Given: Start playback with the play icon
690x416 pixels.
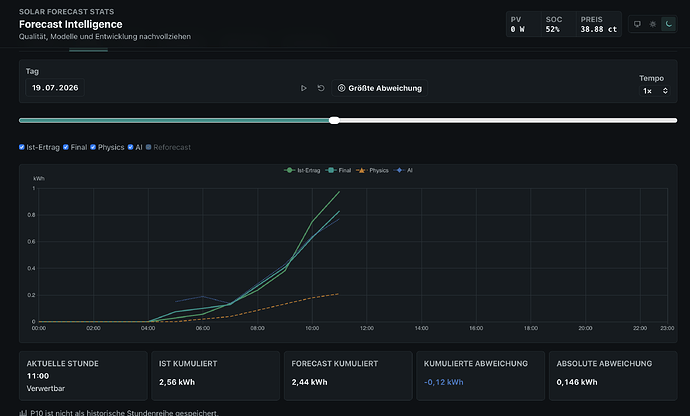Looking at the screenshot, I should pos(304,88).
